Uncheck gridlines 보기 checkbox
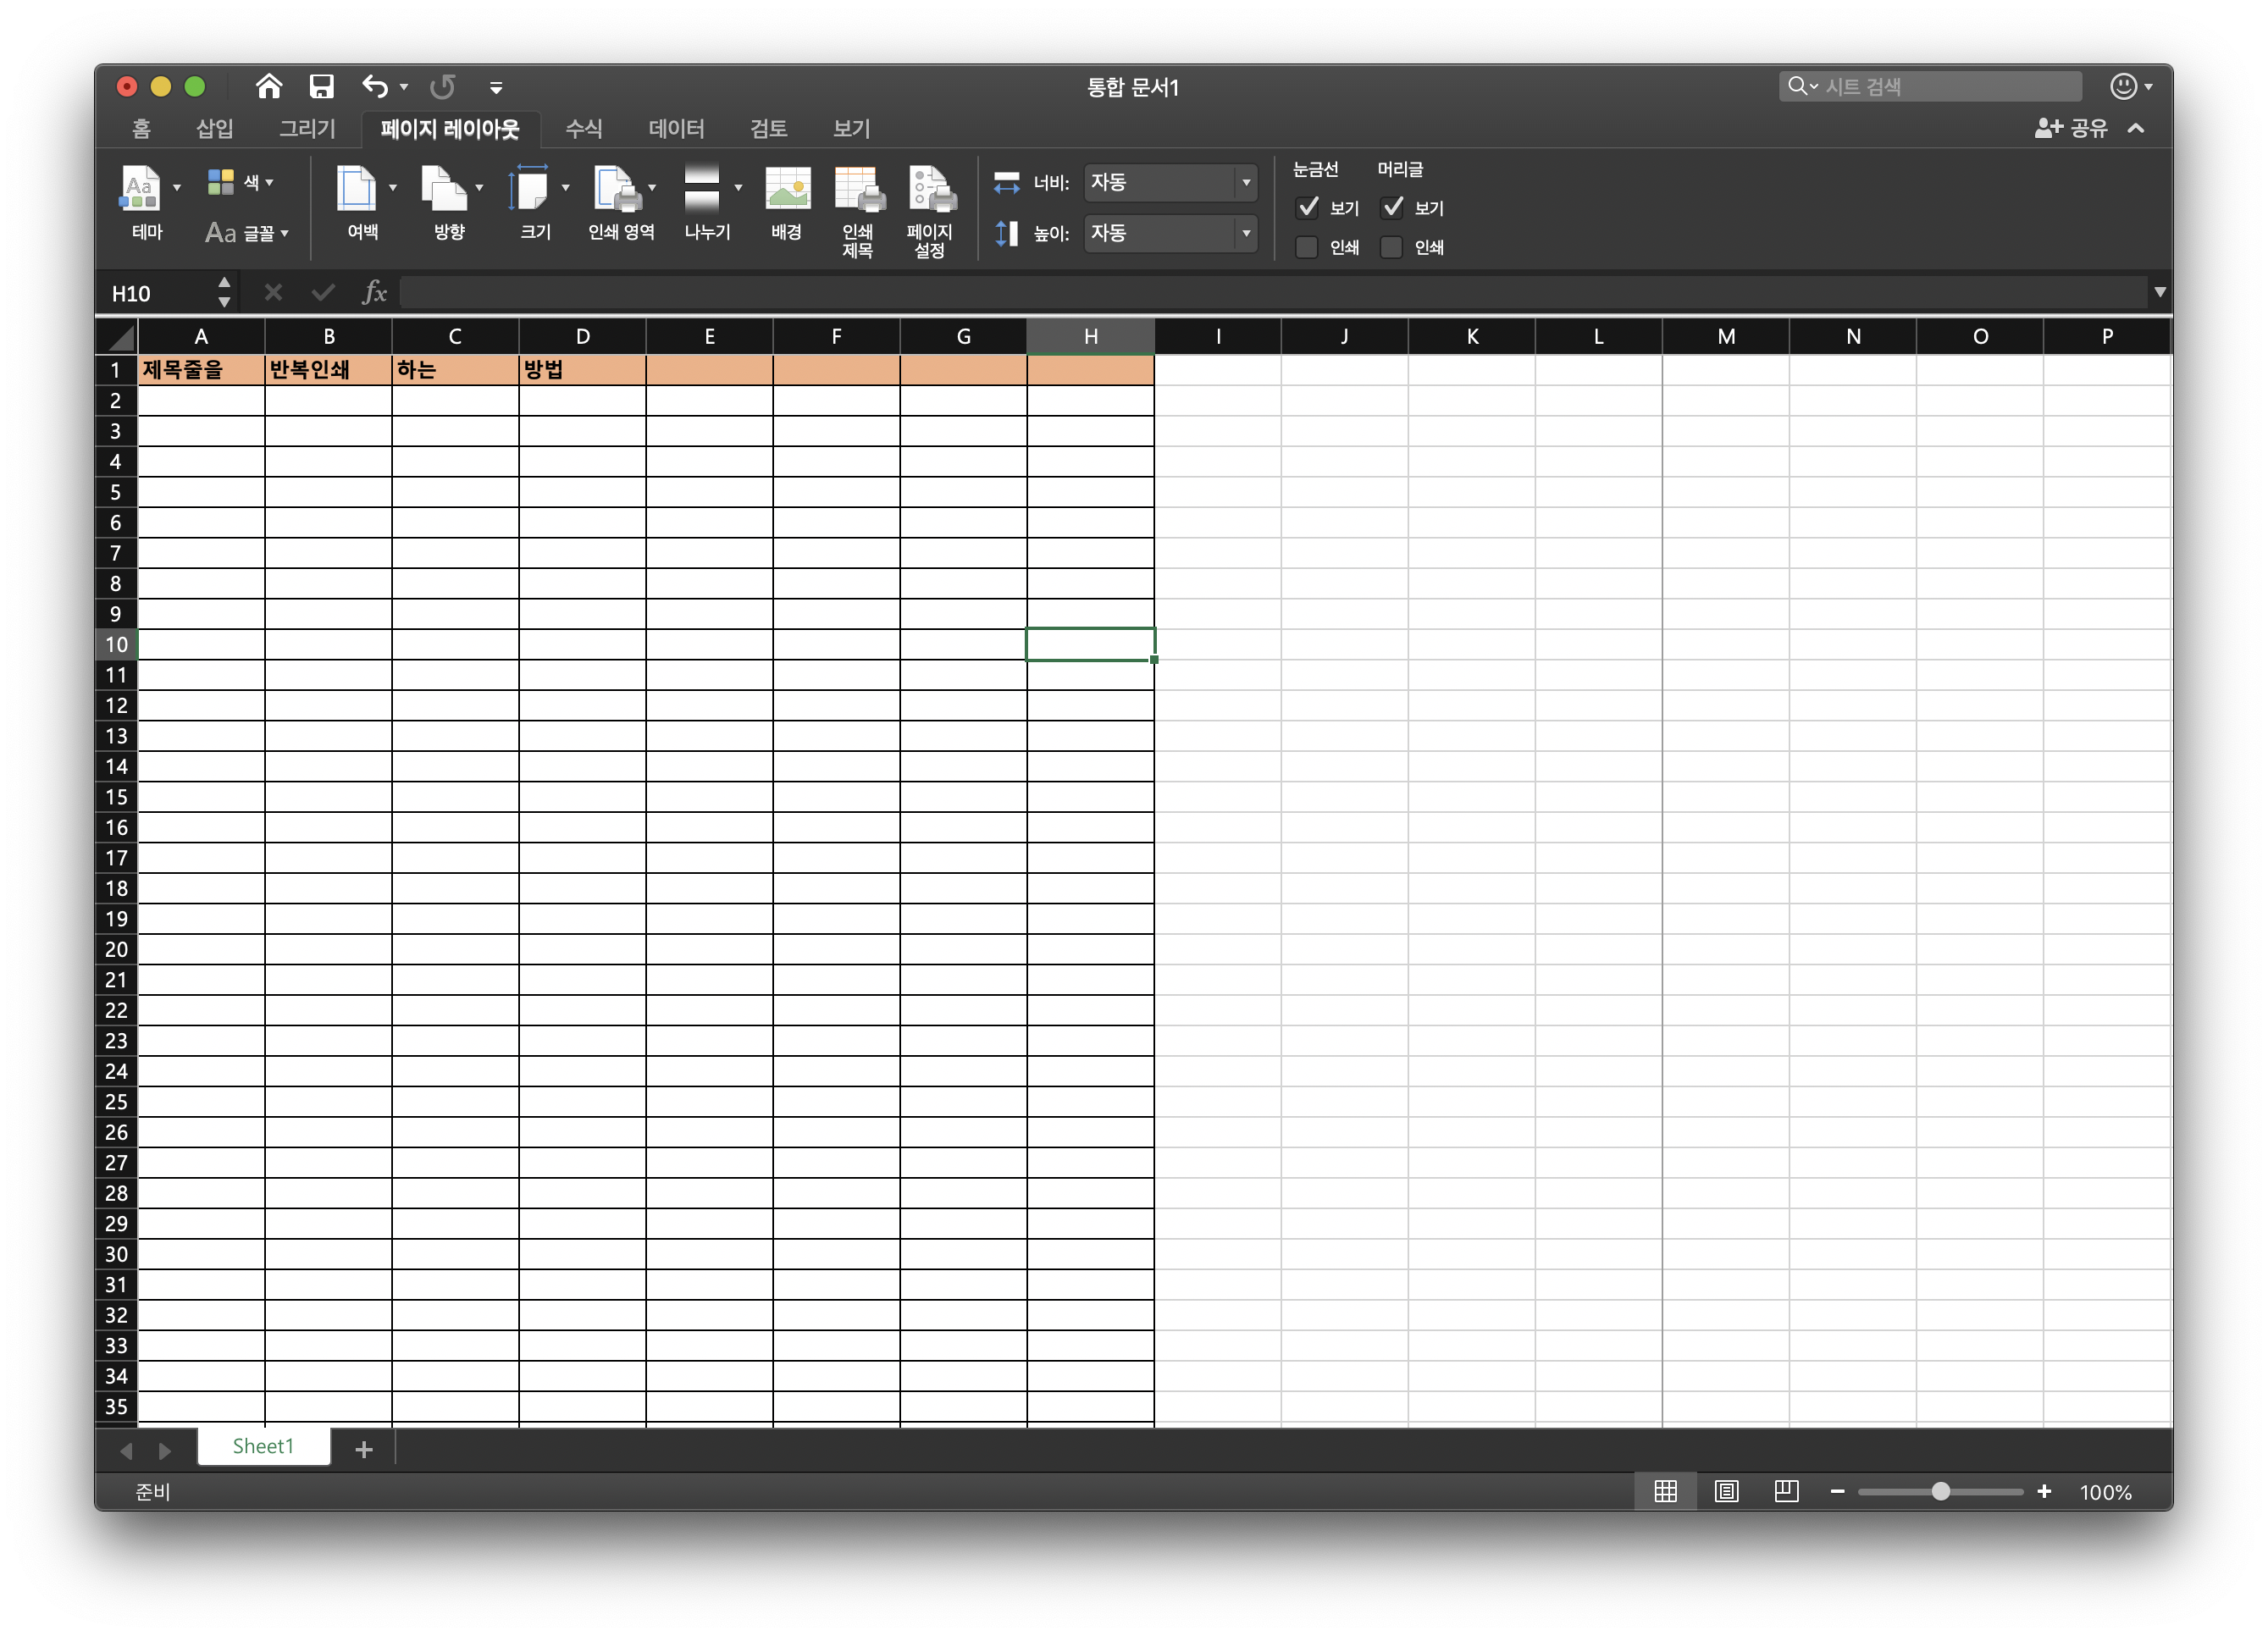This screenshot has width=2268, height=1636. pos(1307,208)
